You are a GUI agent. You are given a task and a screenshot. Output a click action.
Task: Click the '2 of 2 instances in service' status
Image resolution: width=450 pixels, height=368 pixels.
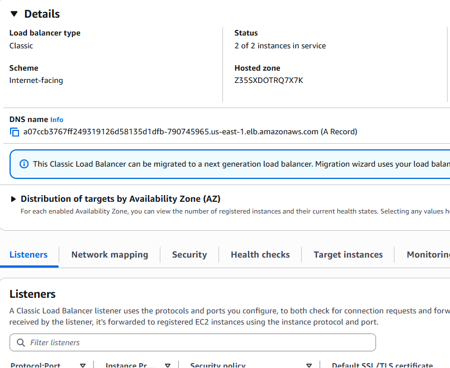[280, 46]
